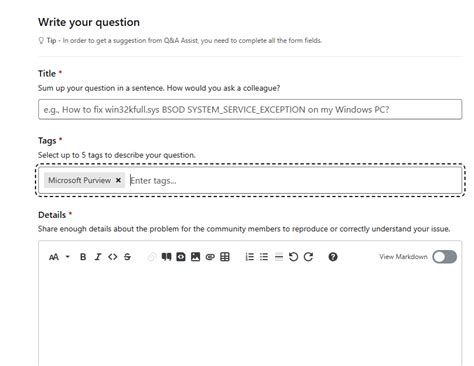The height and width of the screenshot is (366, 474).
Task: Undo the last edit
Action: pos(293,257)
